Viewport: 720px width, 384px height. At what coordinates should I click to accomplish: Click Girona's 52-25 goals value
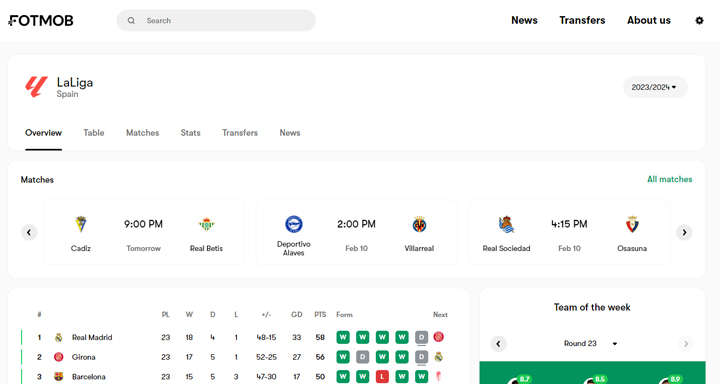click(266, 357)
